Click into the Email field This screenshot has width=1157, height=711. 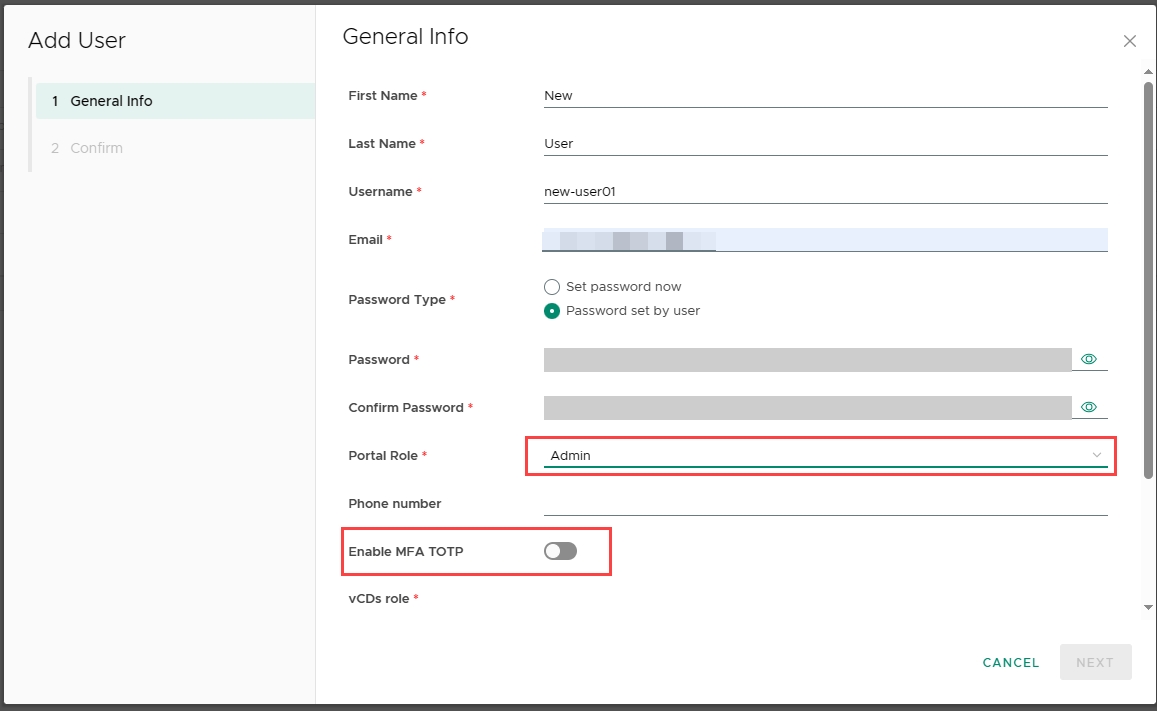click(825, 240)
